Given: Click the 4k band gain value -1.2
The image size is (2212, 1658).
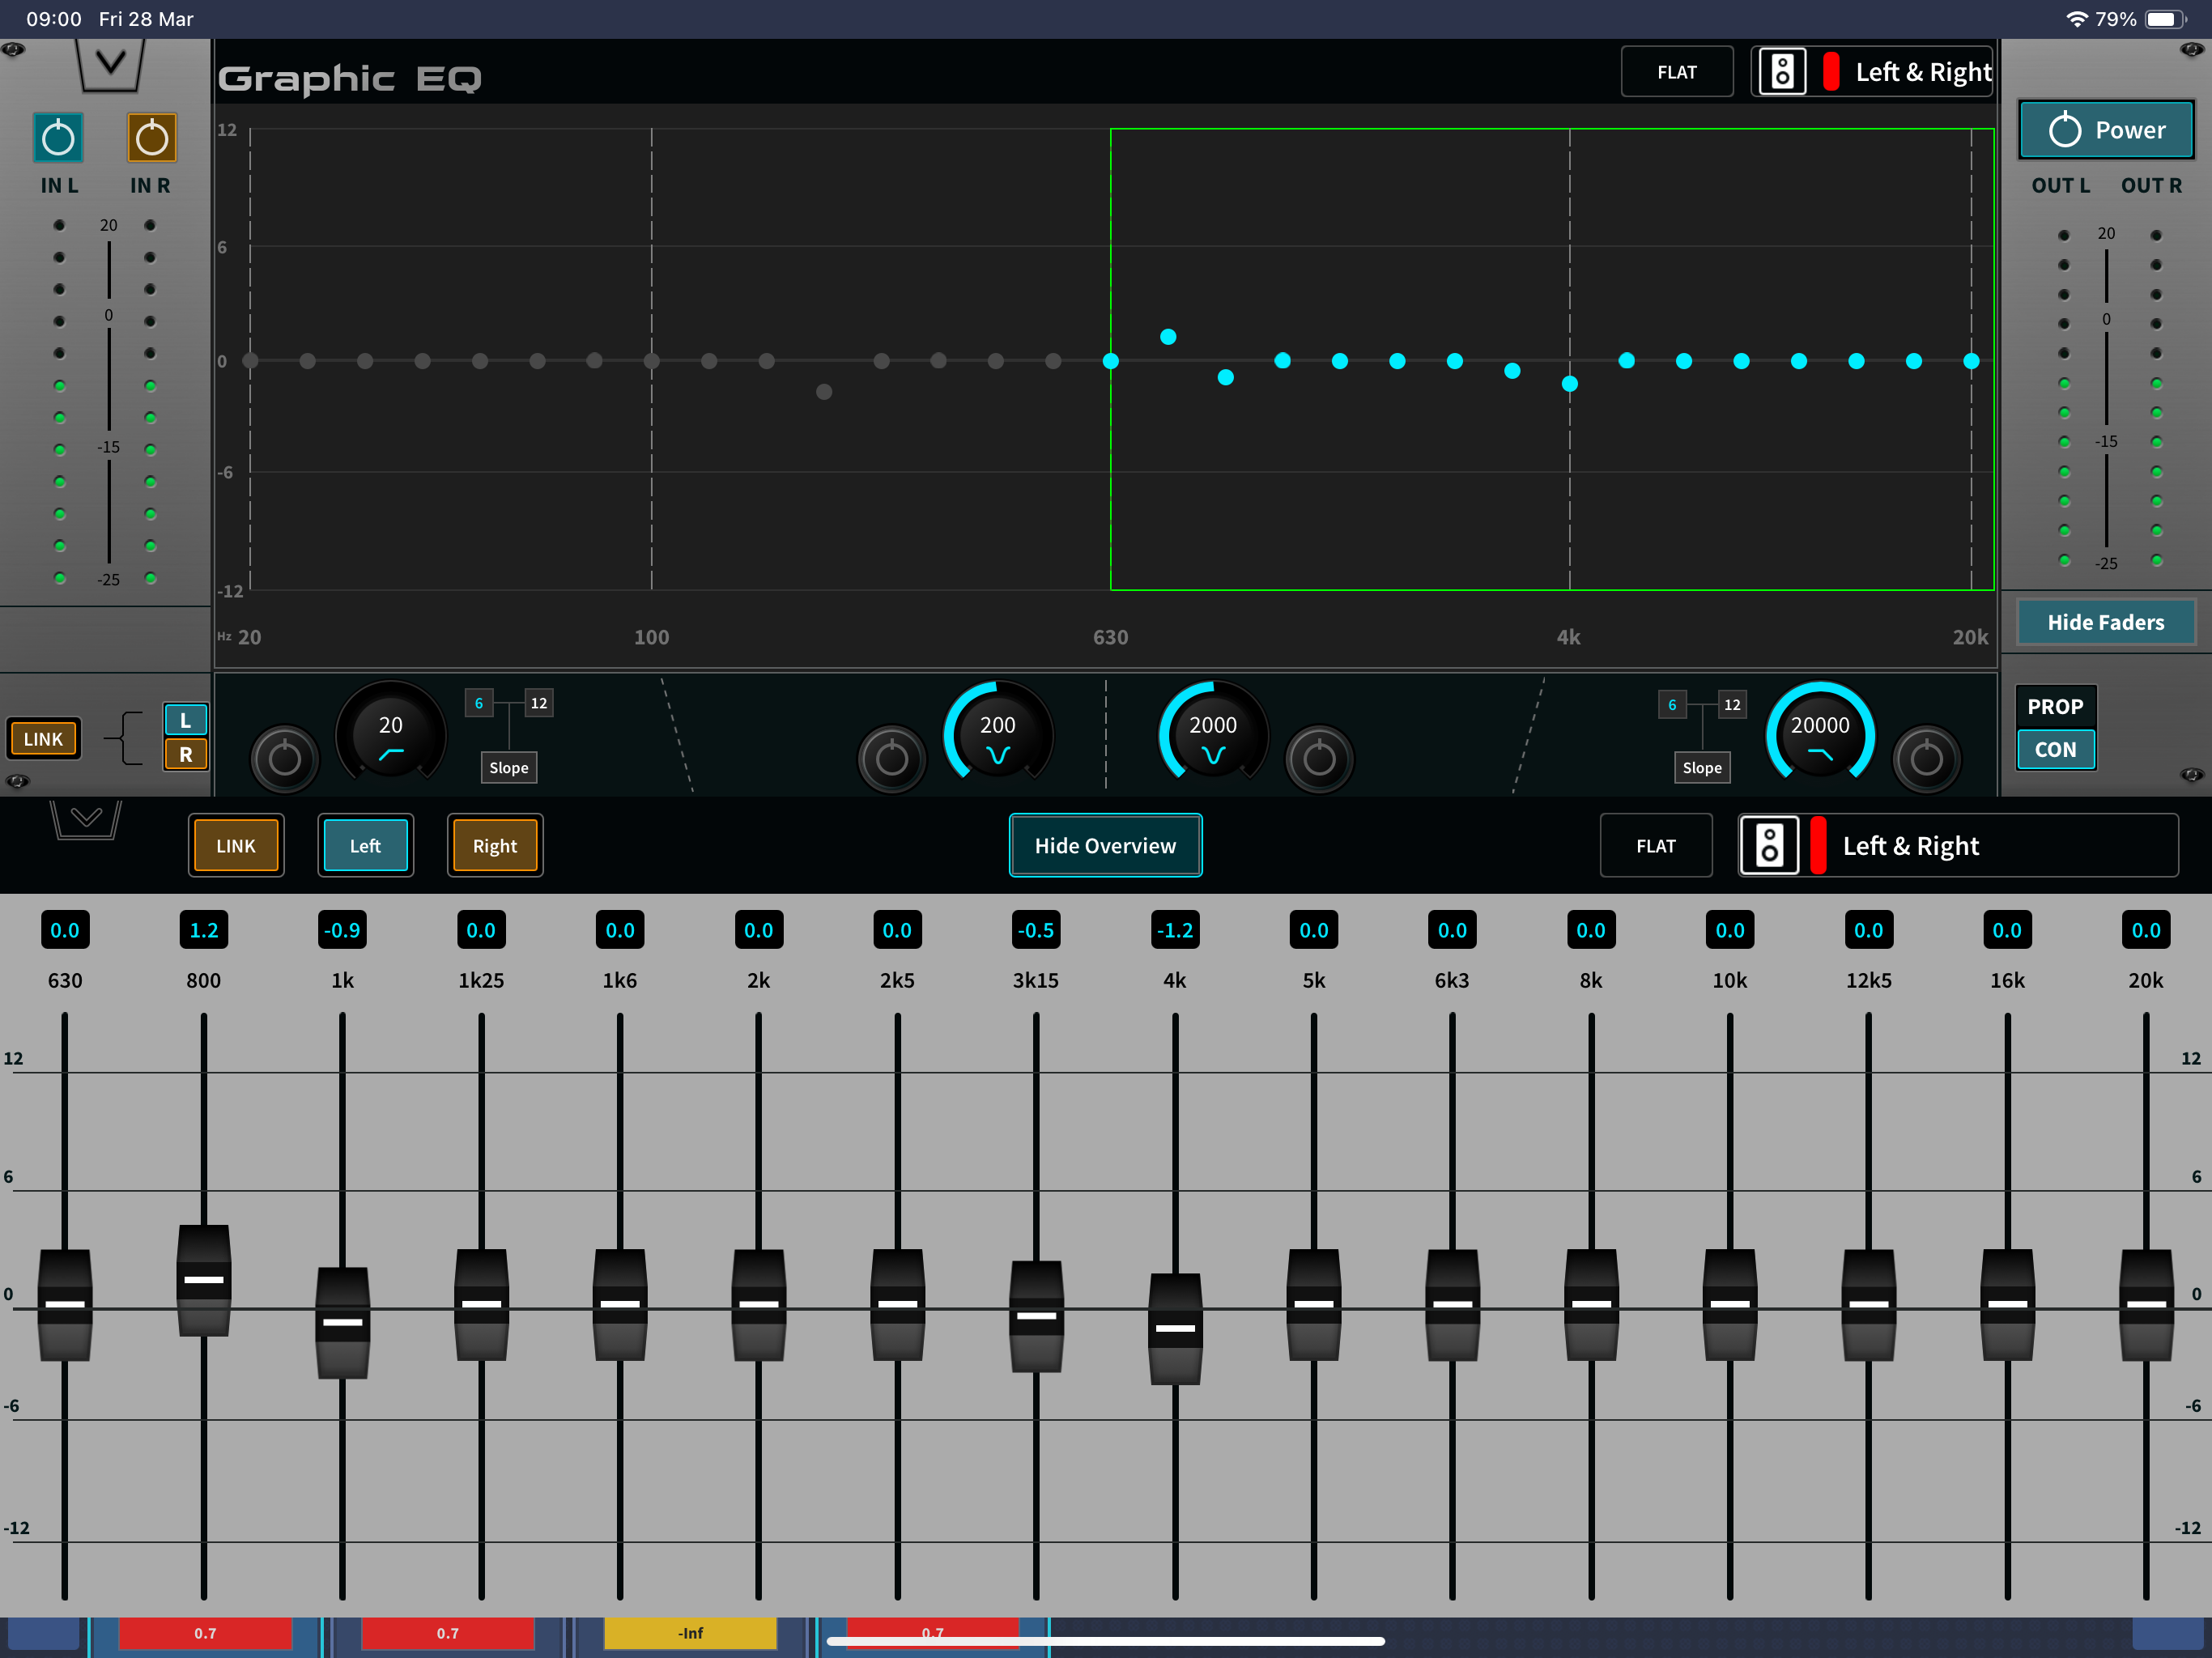Looking at the screenshot, I should (1175, 930).
